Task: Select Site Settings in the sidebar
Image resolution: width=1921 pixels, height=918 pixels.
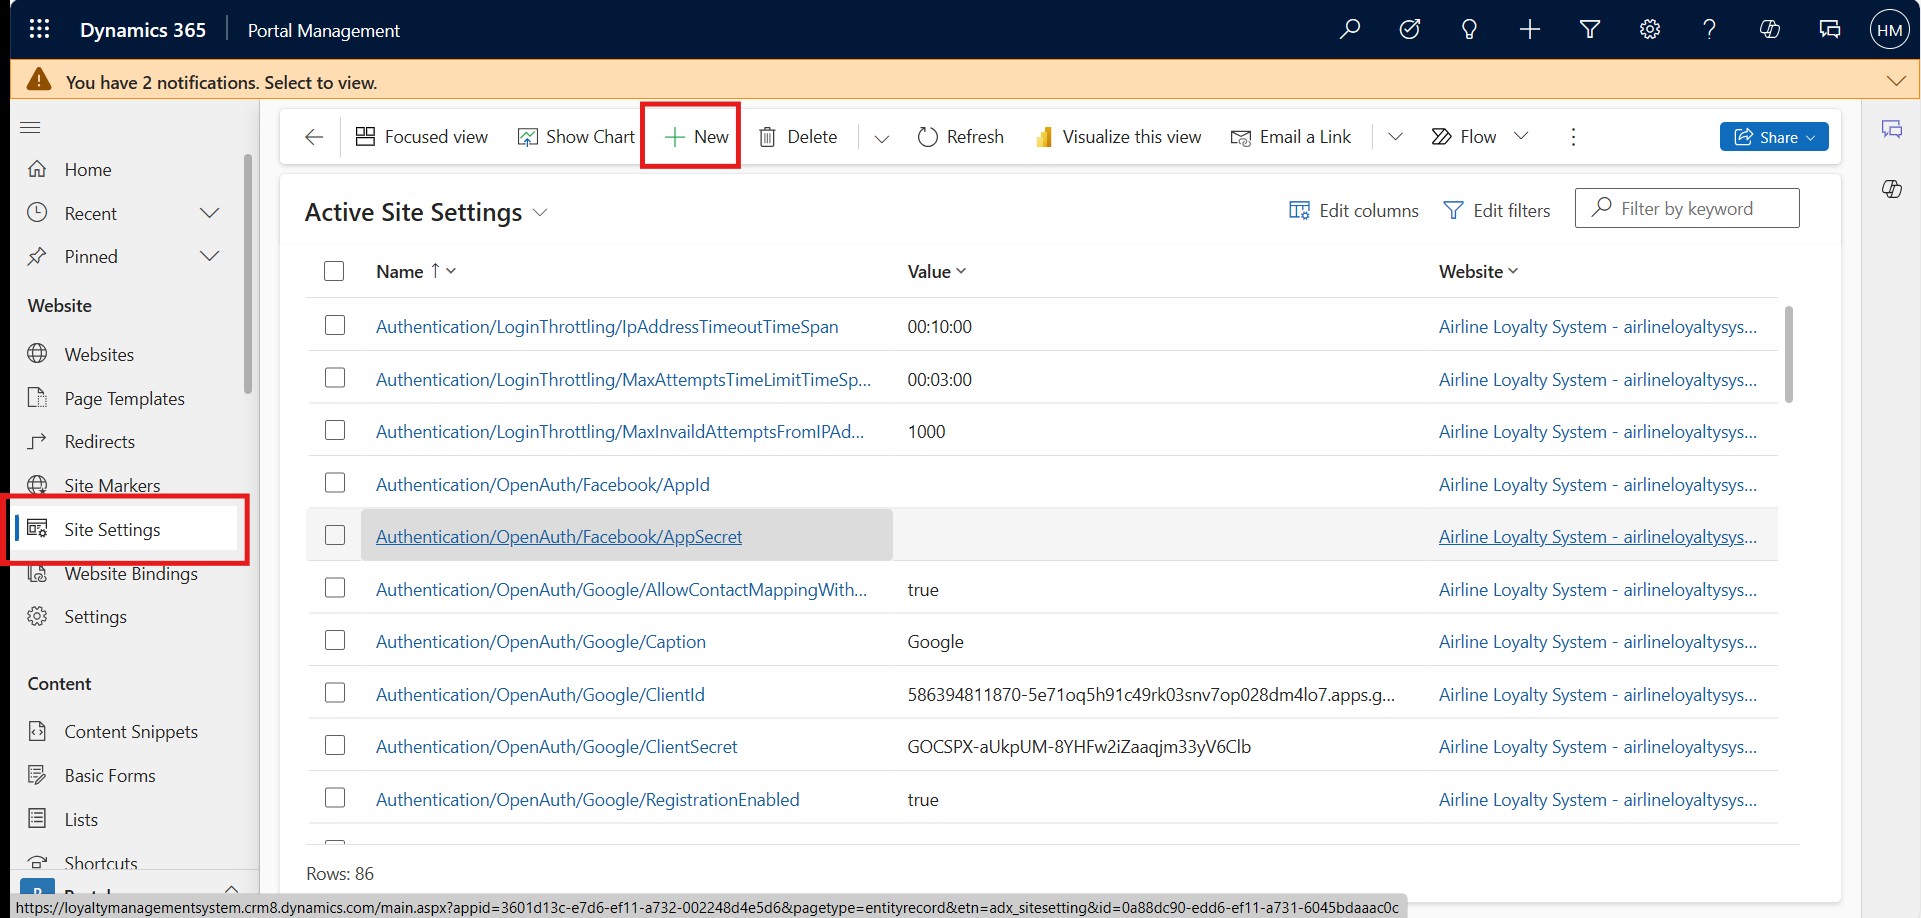Action: [x=112, y=529]
